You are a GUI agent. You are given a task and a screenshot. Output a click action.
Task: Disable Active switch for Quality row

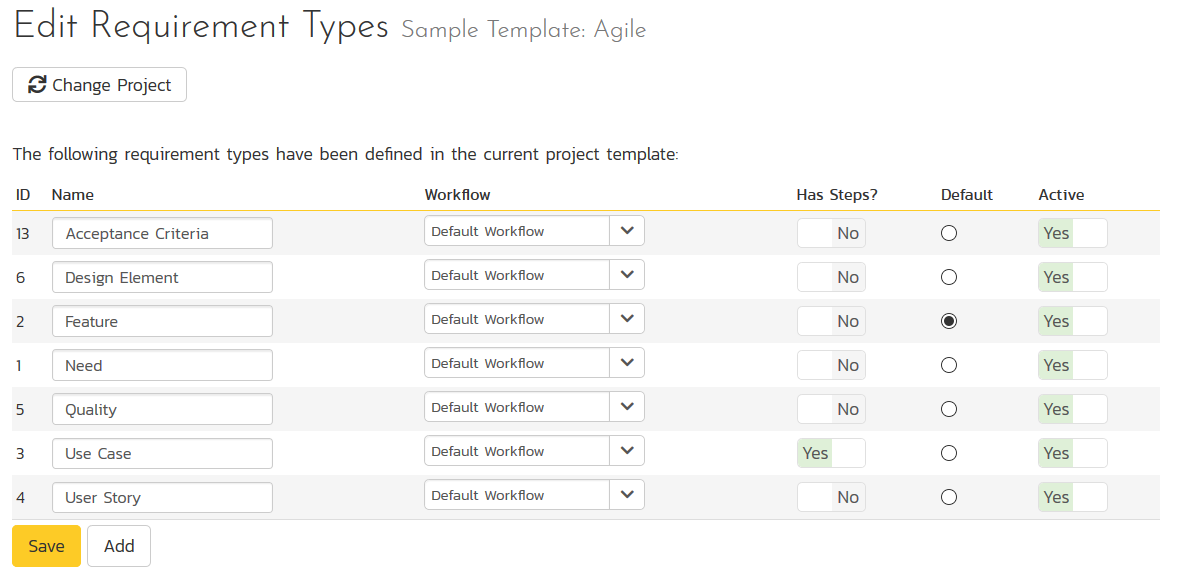(x=1072, y=409)
